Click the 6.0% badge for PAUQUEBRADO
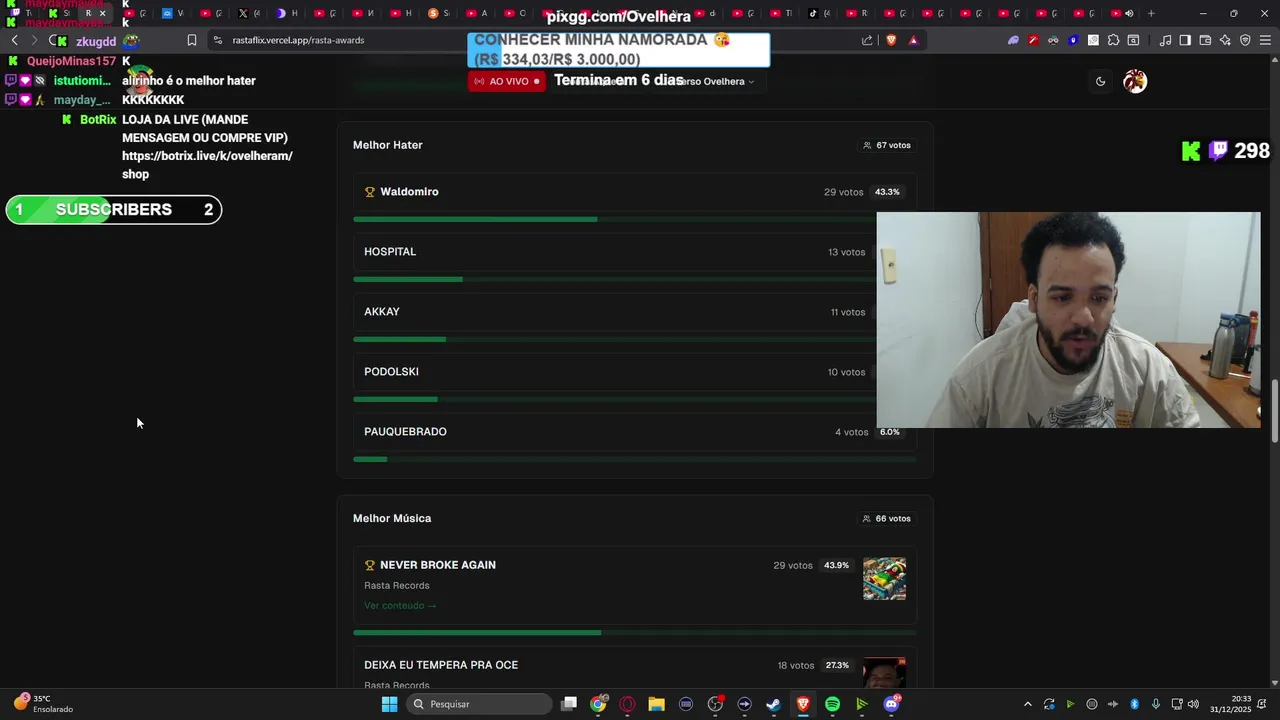Screen dimensions: 1280x720 tap(889, 432)
